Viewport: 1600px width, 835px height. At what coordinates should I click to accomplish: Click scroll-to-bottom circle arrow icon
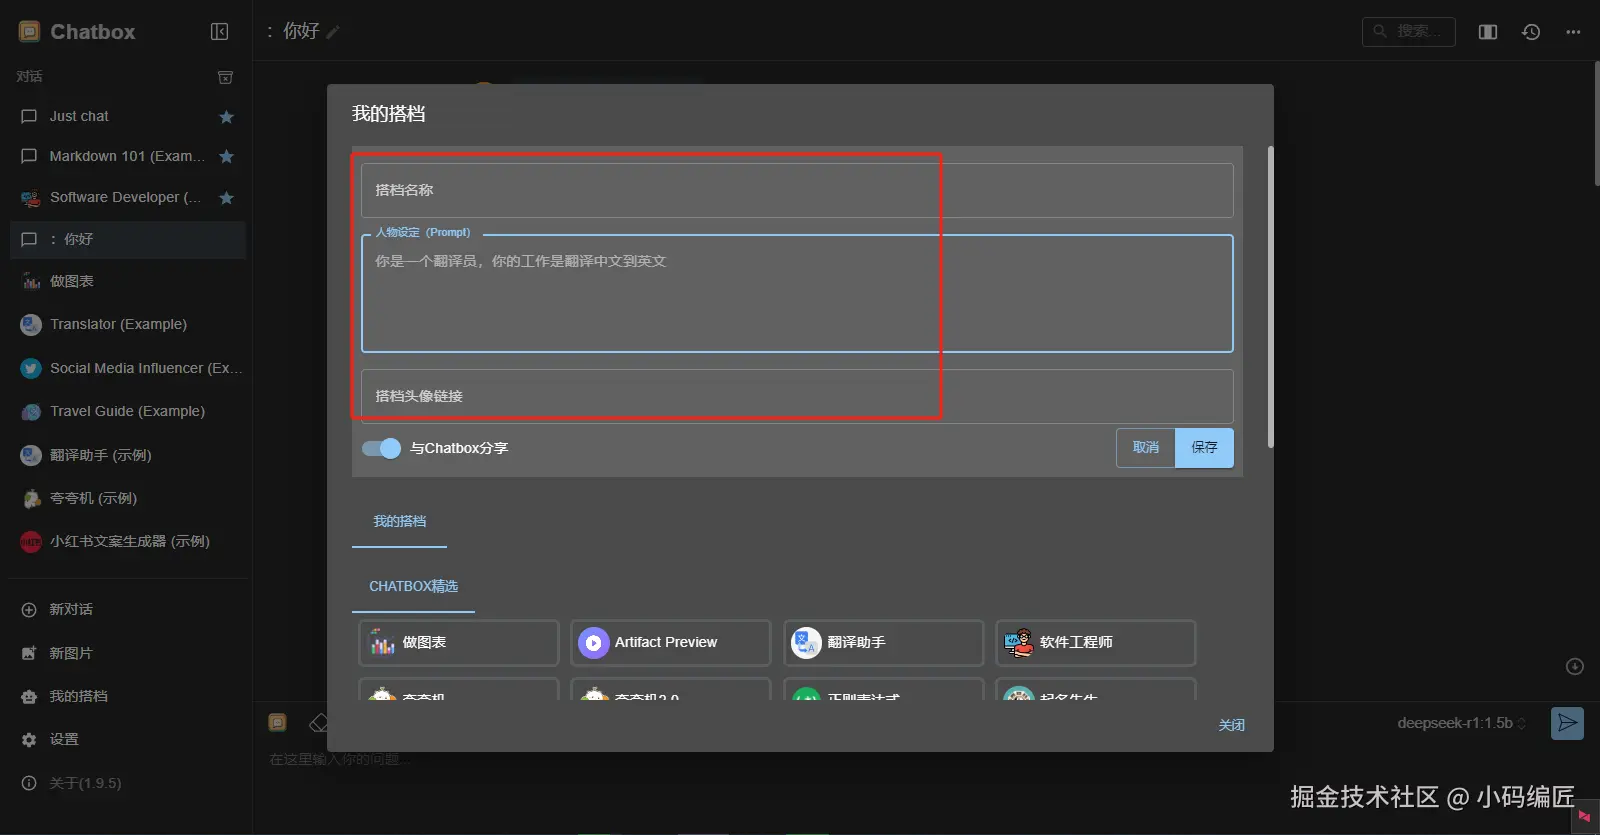[x=1575, y=667]
